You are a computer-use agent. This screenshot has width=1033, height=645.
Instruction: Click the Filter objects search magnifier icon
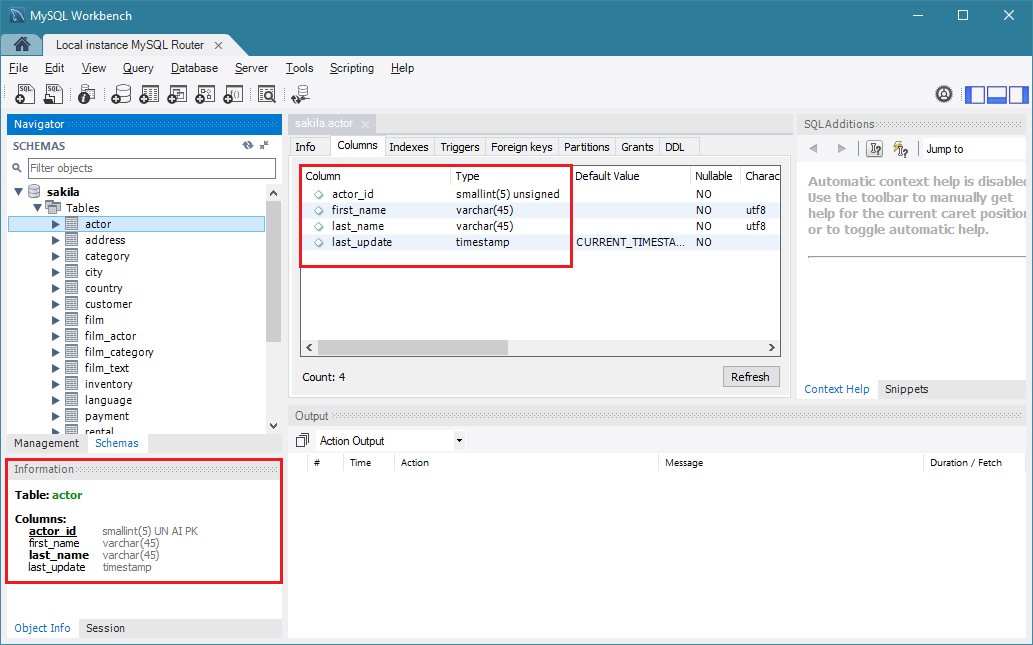17,168
